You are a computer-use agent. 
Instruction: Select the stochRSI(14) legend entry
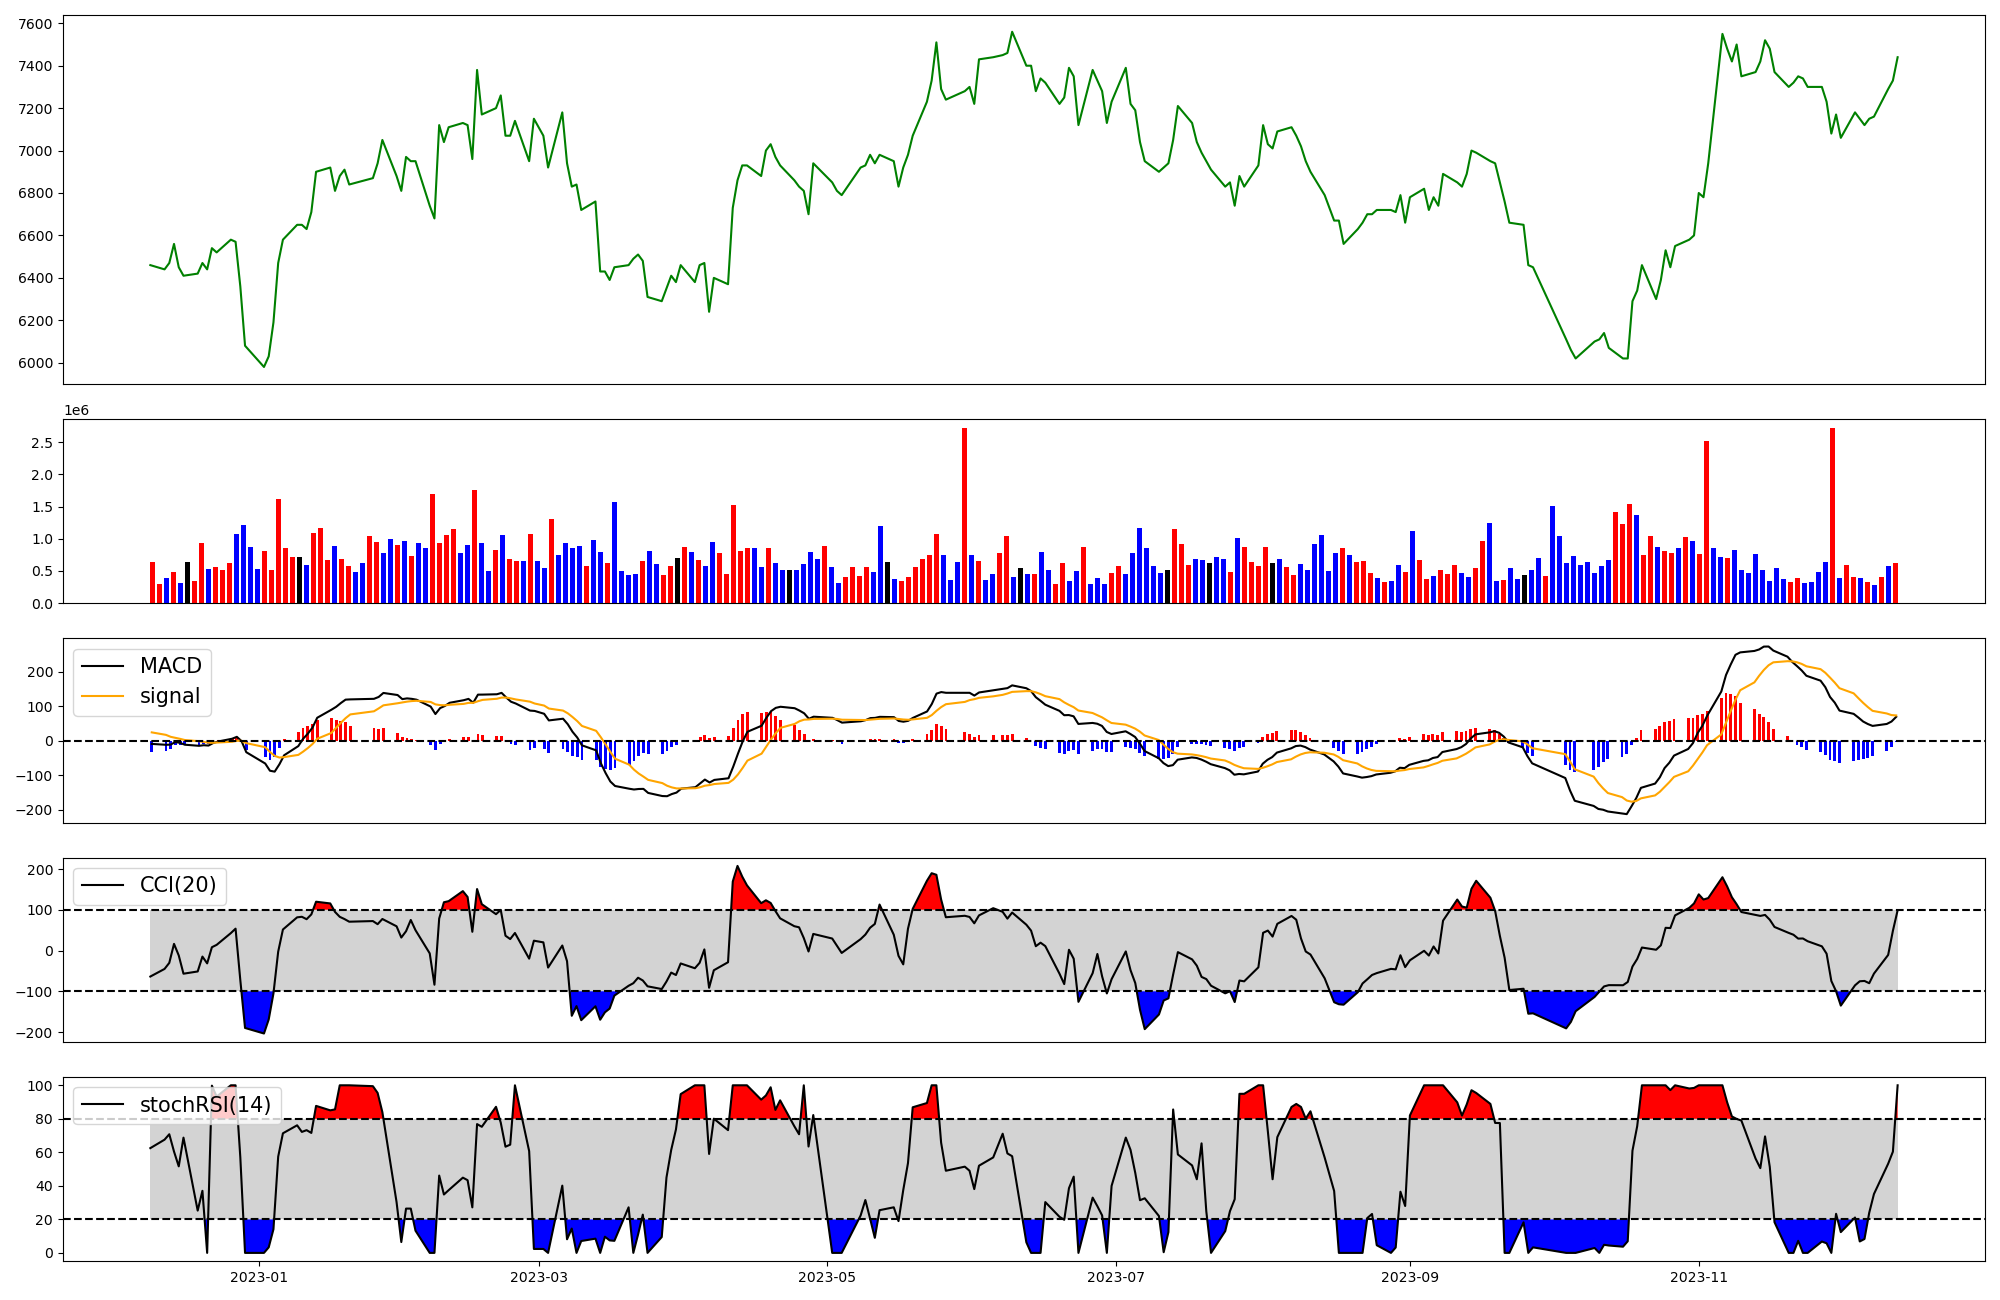[205, 1105]
